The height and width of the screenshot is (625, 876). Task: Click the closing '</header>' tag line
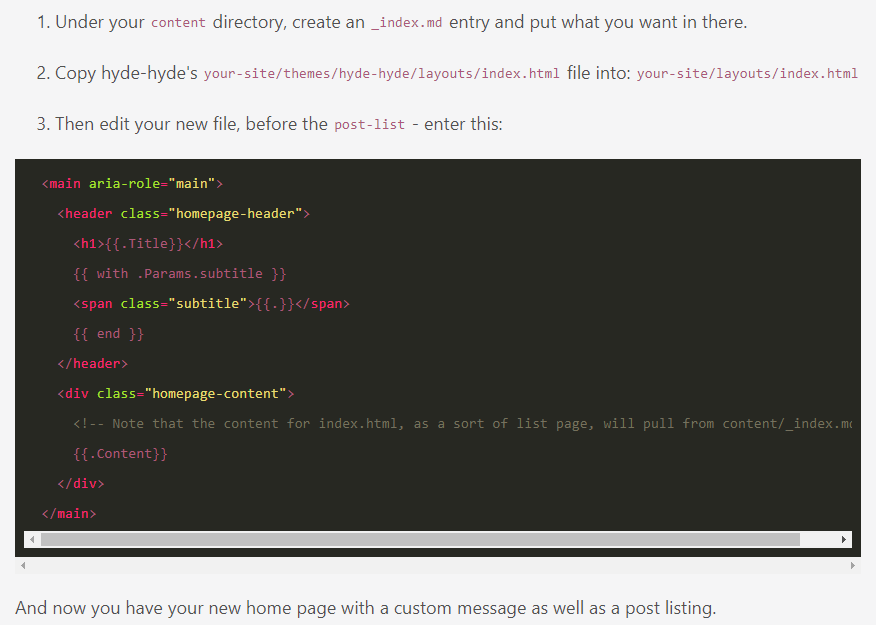point(93,364)
